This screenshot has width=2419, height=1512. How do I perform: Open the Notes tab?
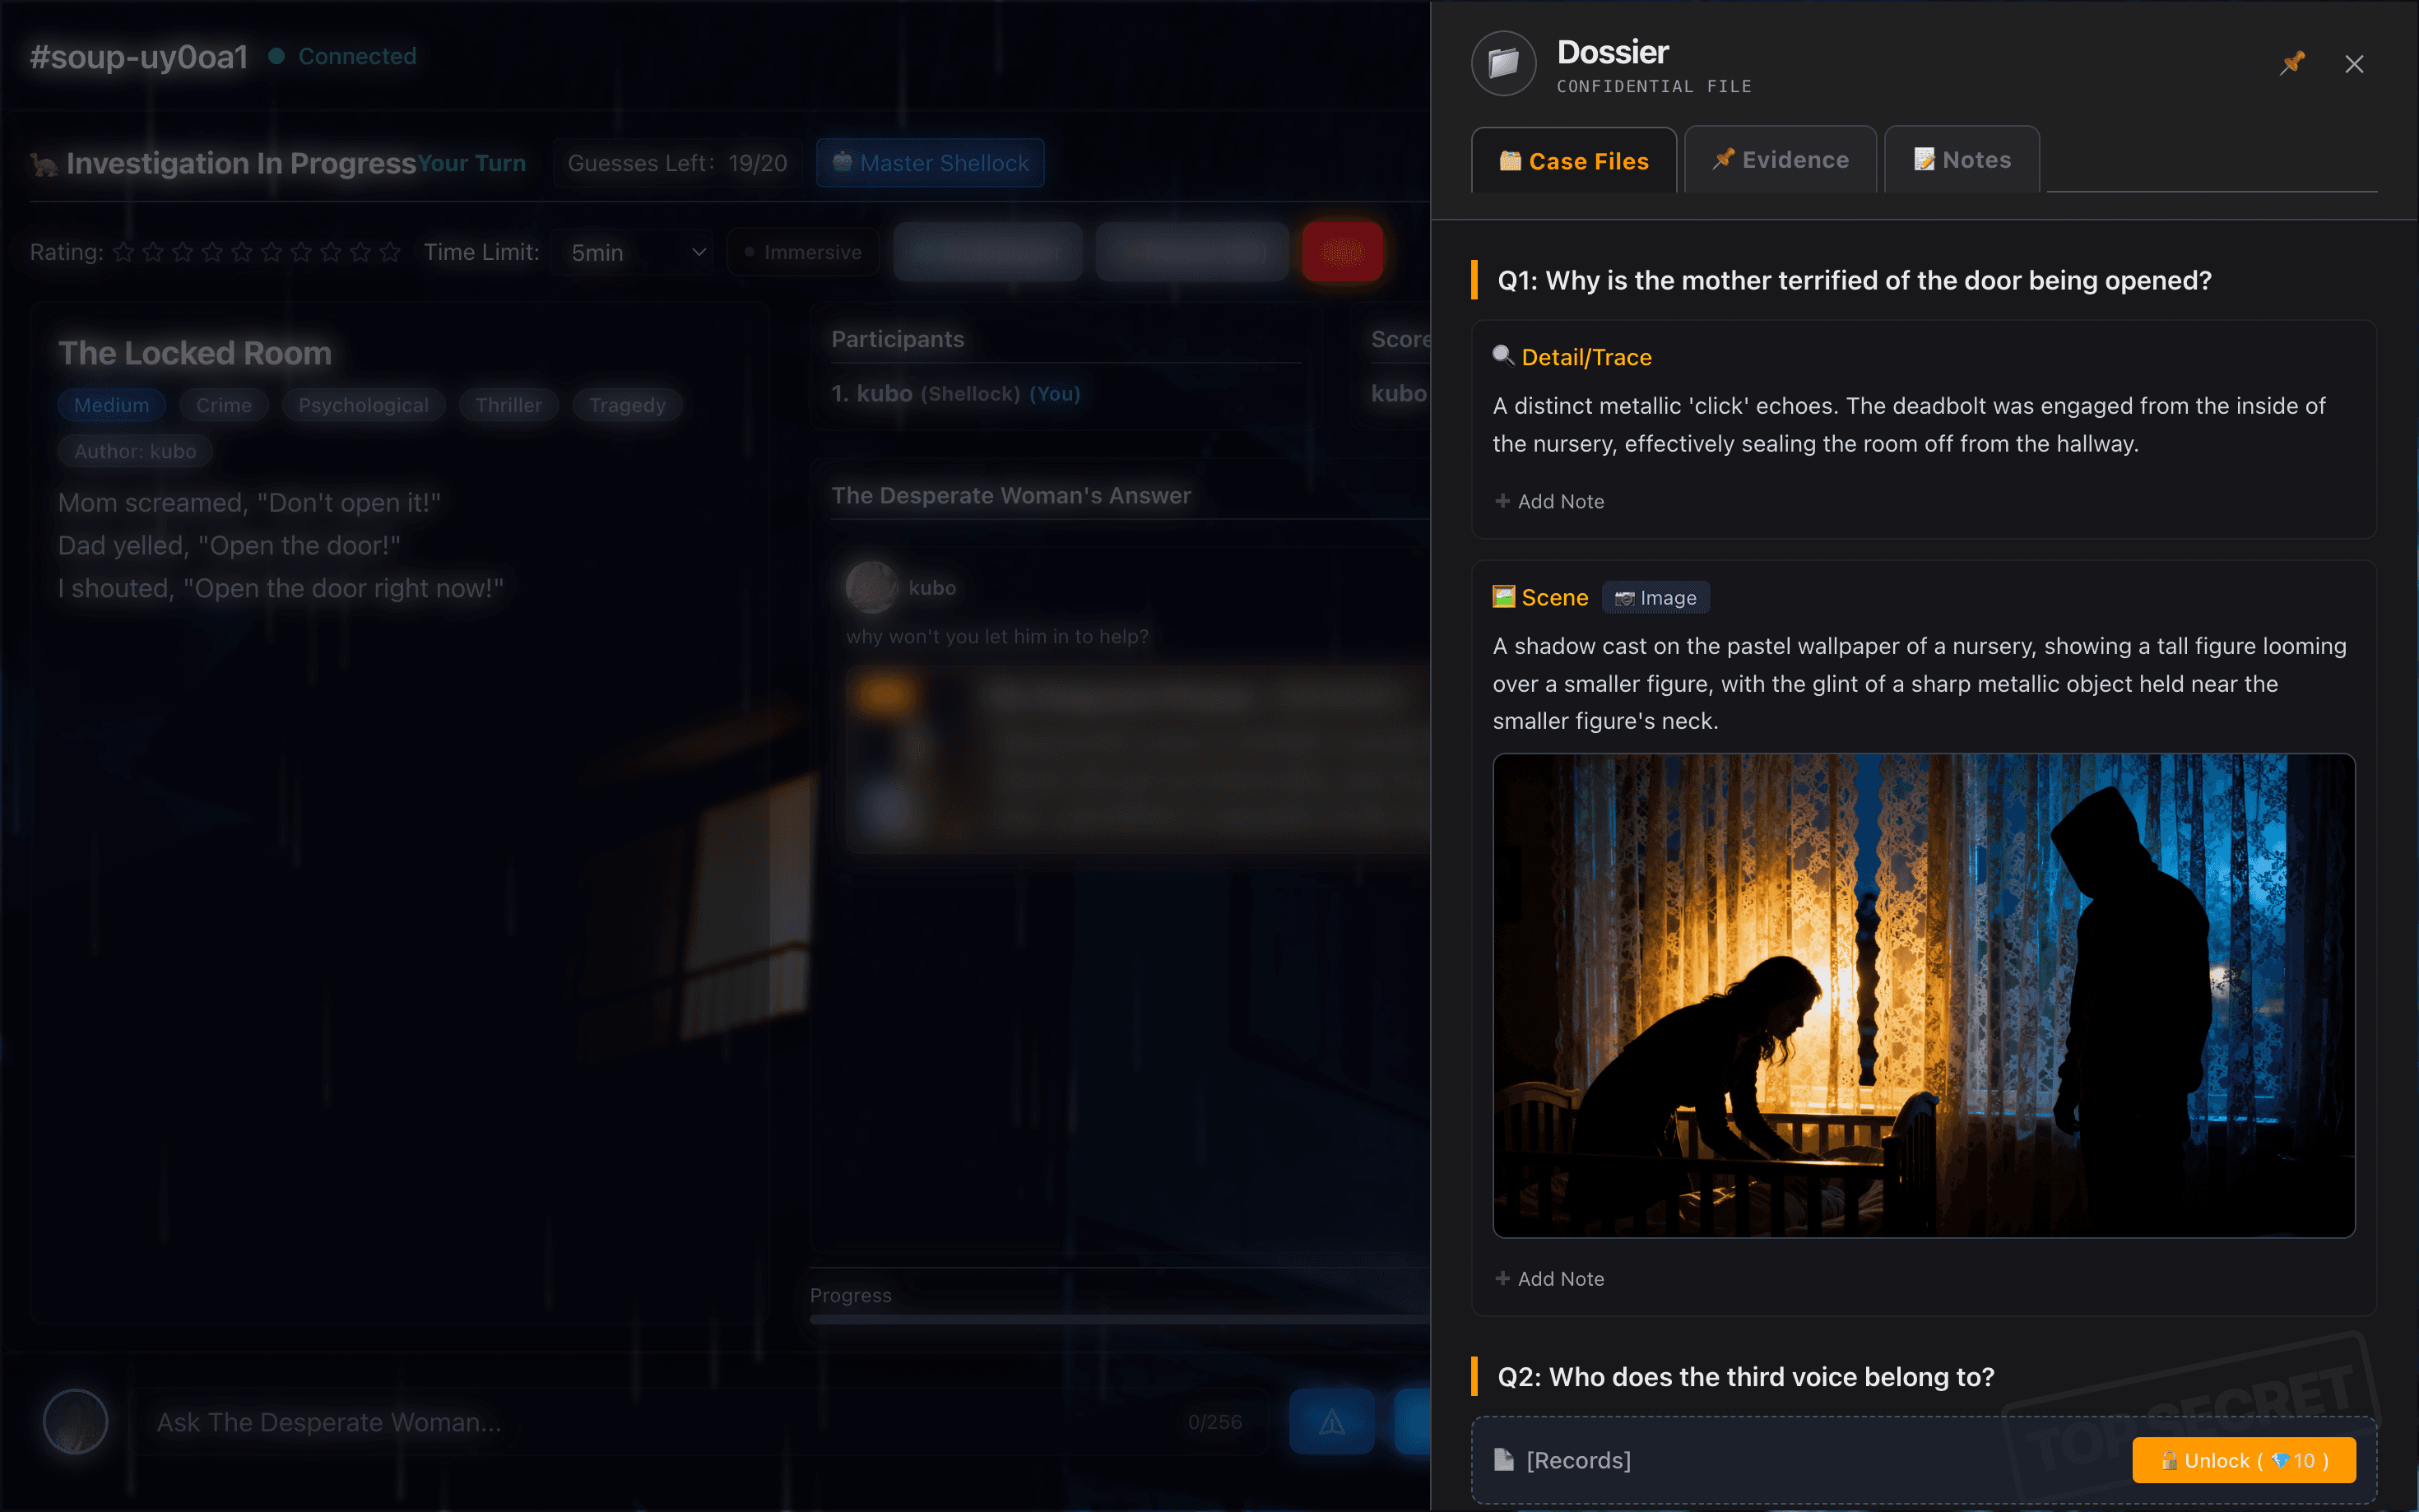click(1960, 159)
